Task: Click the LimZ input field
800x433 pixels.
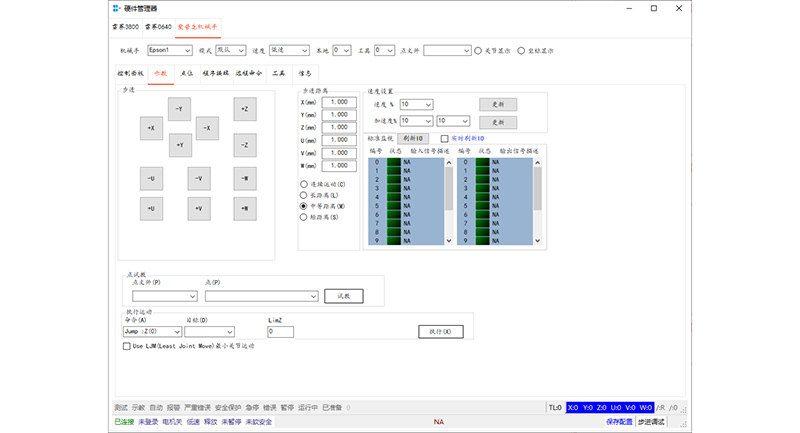Action: tap(281, 332)
